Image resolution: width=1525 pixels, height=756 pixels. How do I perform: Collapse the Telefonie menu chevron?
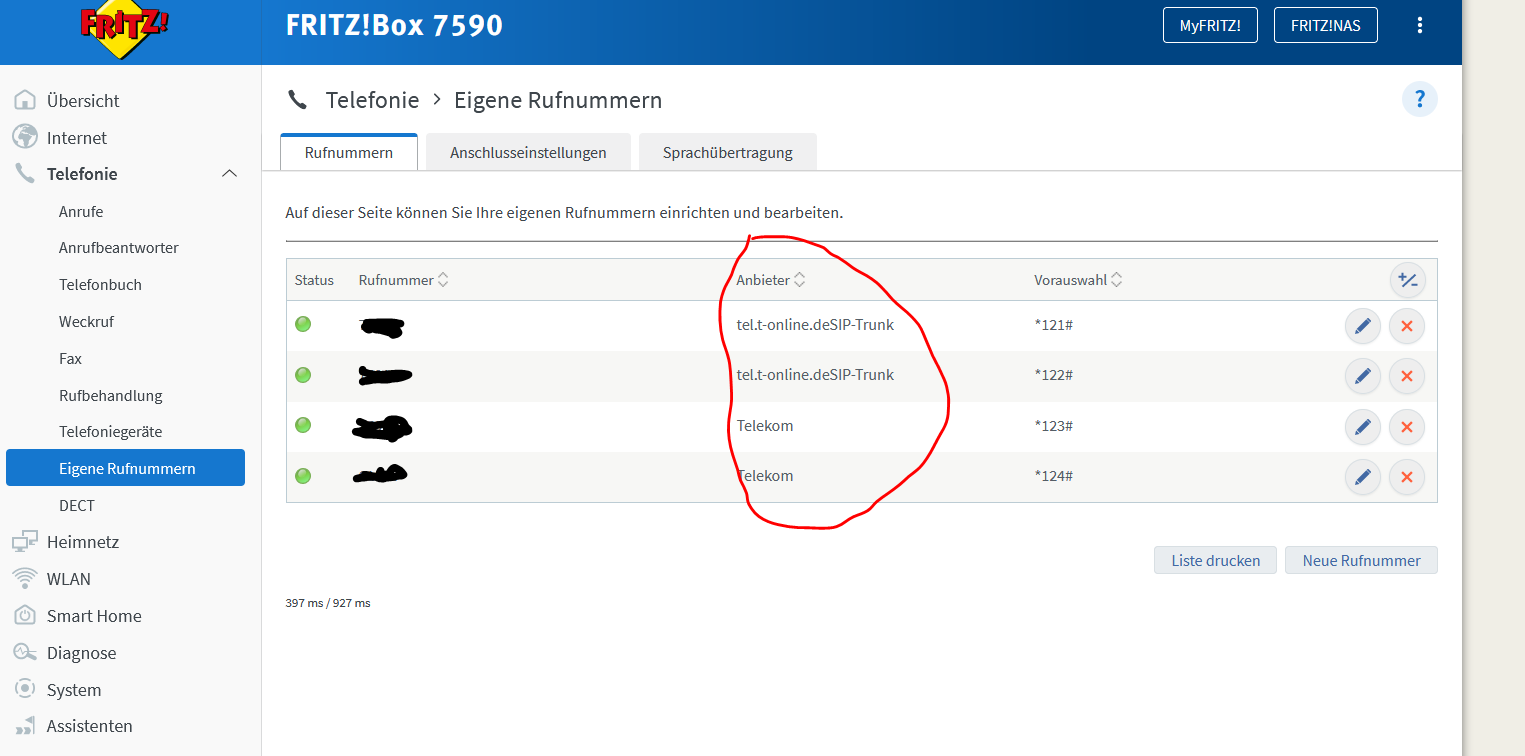click(229, 174)
